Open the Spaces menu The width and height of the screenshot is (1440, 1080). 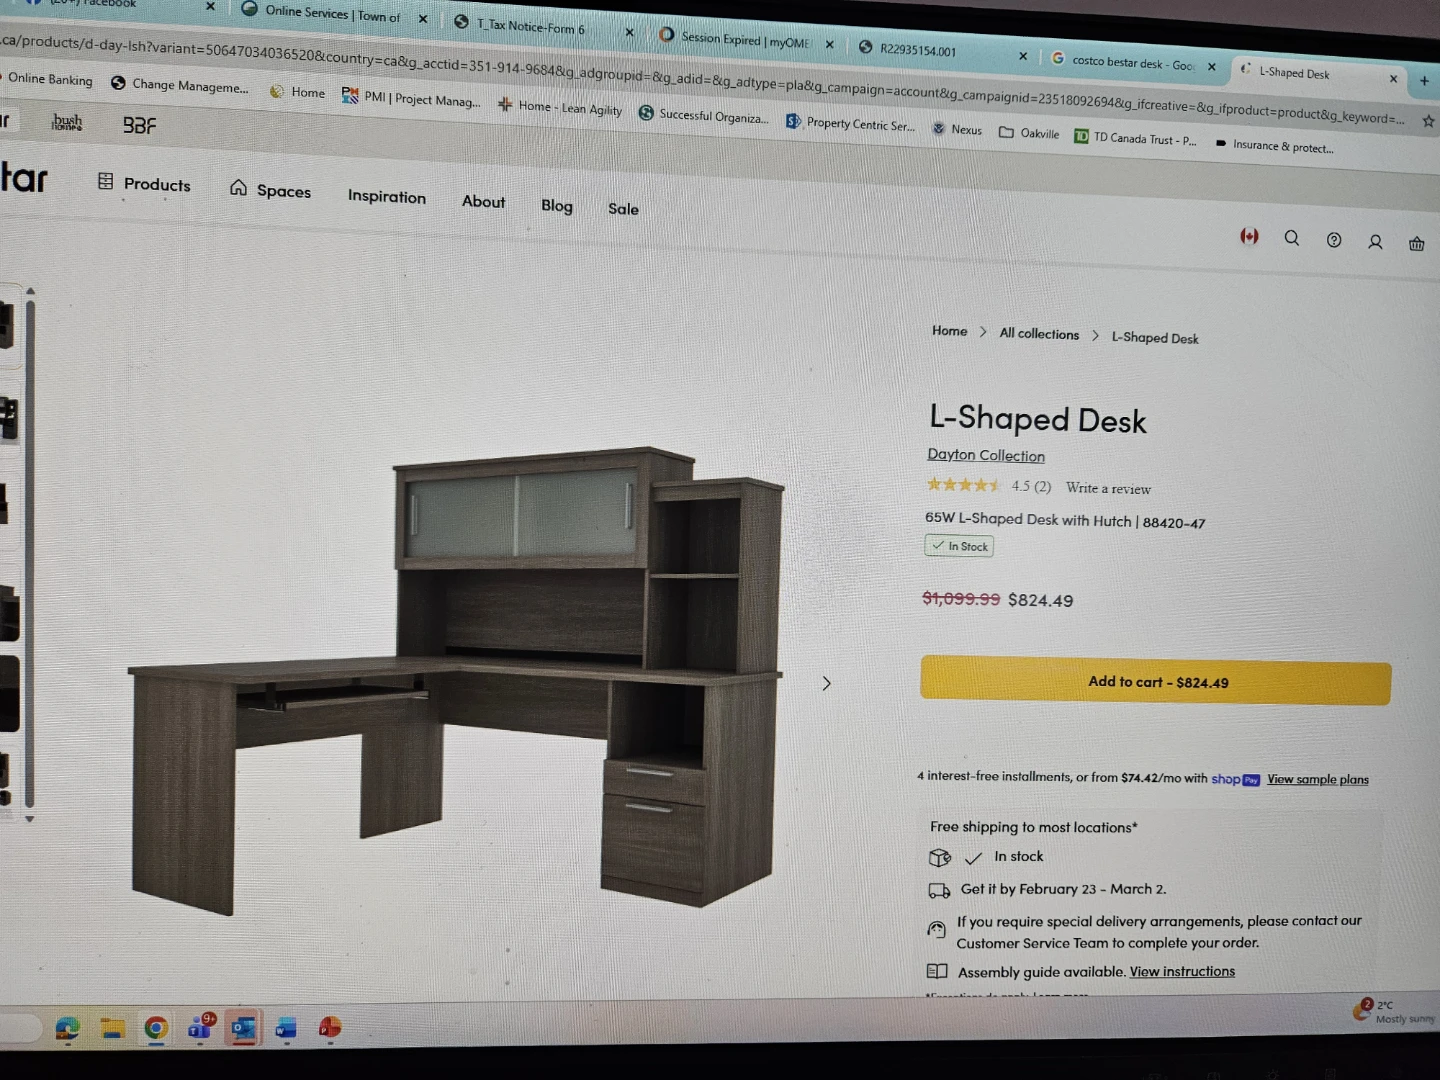[270, 189]
